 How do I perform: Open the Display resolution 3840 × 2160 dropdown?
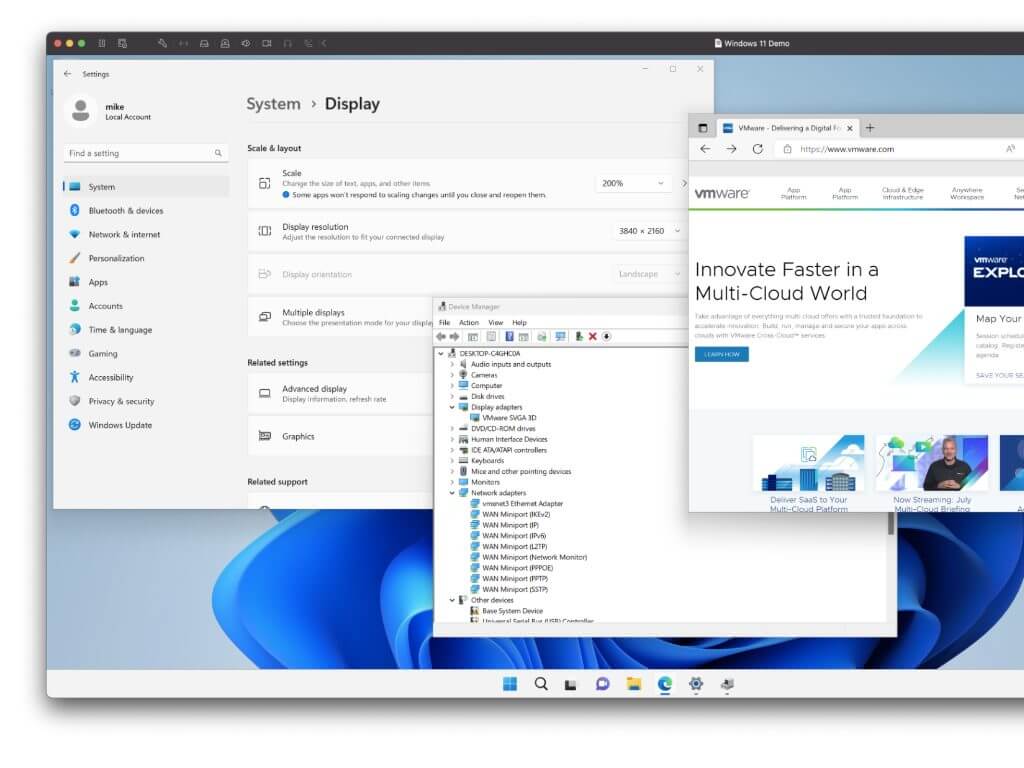point(647,231)
